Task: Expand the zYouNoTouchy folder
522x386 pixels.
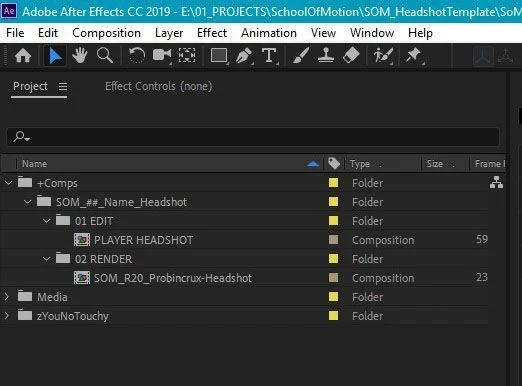Action: 7,316
